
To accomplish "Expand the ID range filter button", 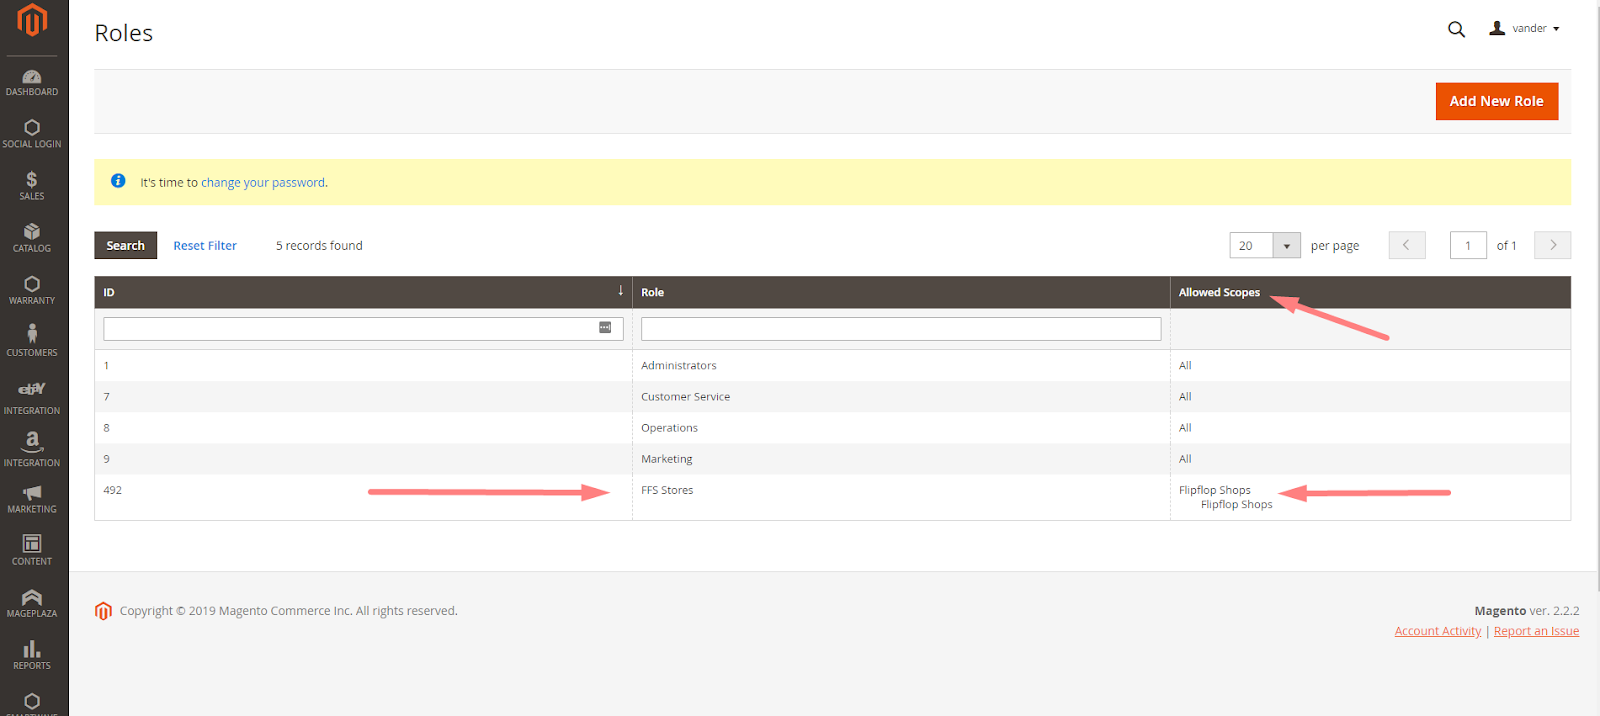I will [605, 328].
